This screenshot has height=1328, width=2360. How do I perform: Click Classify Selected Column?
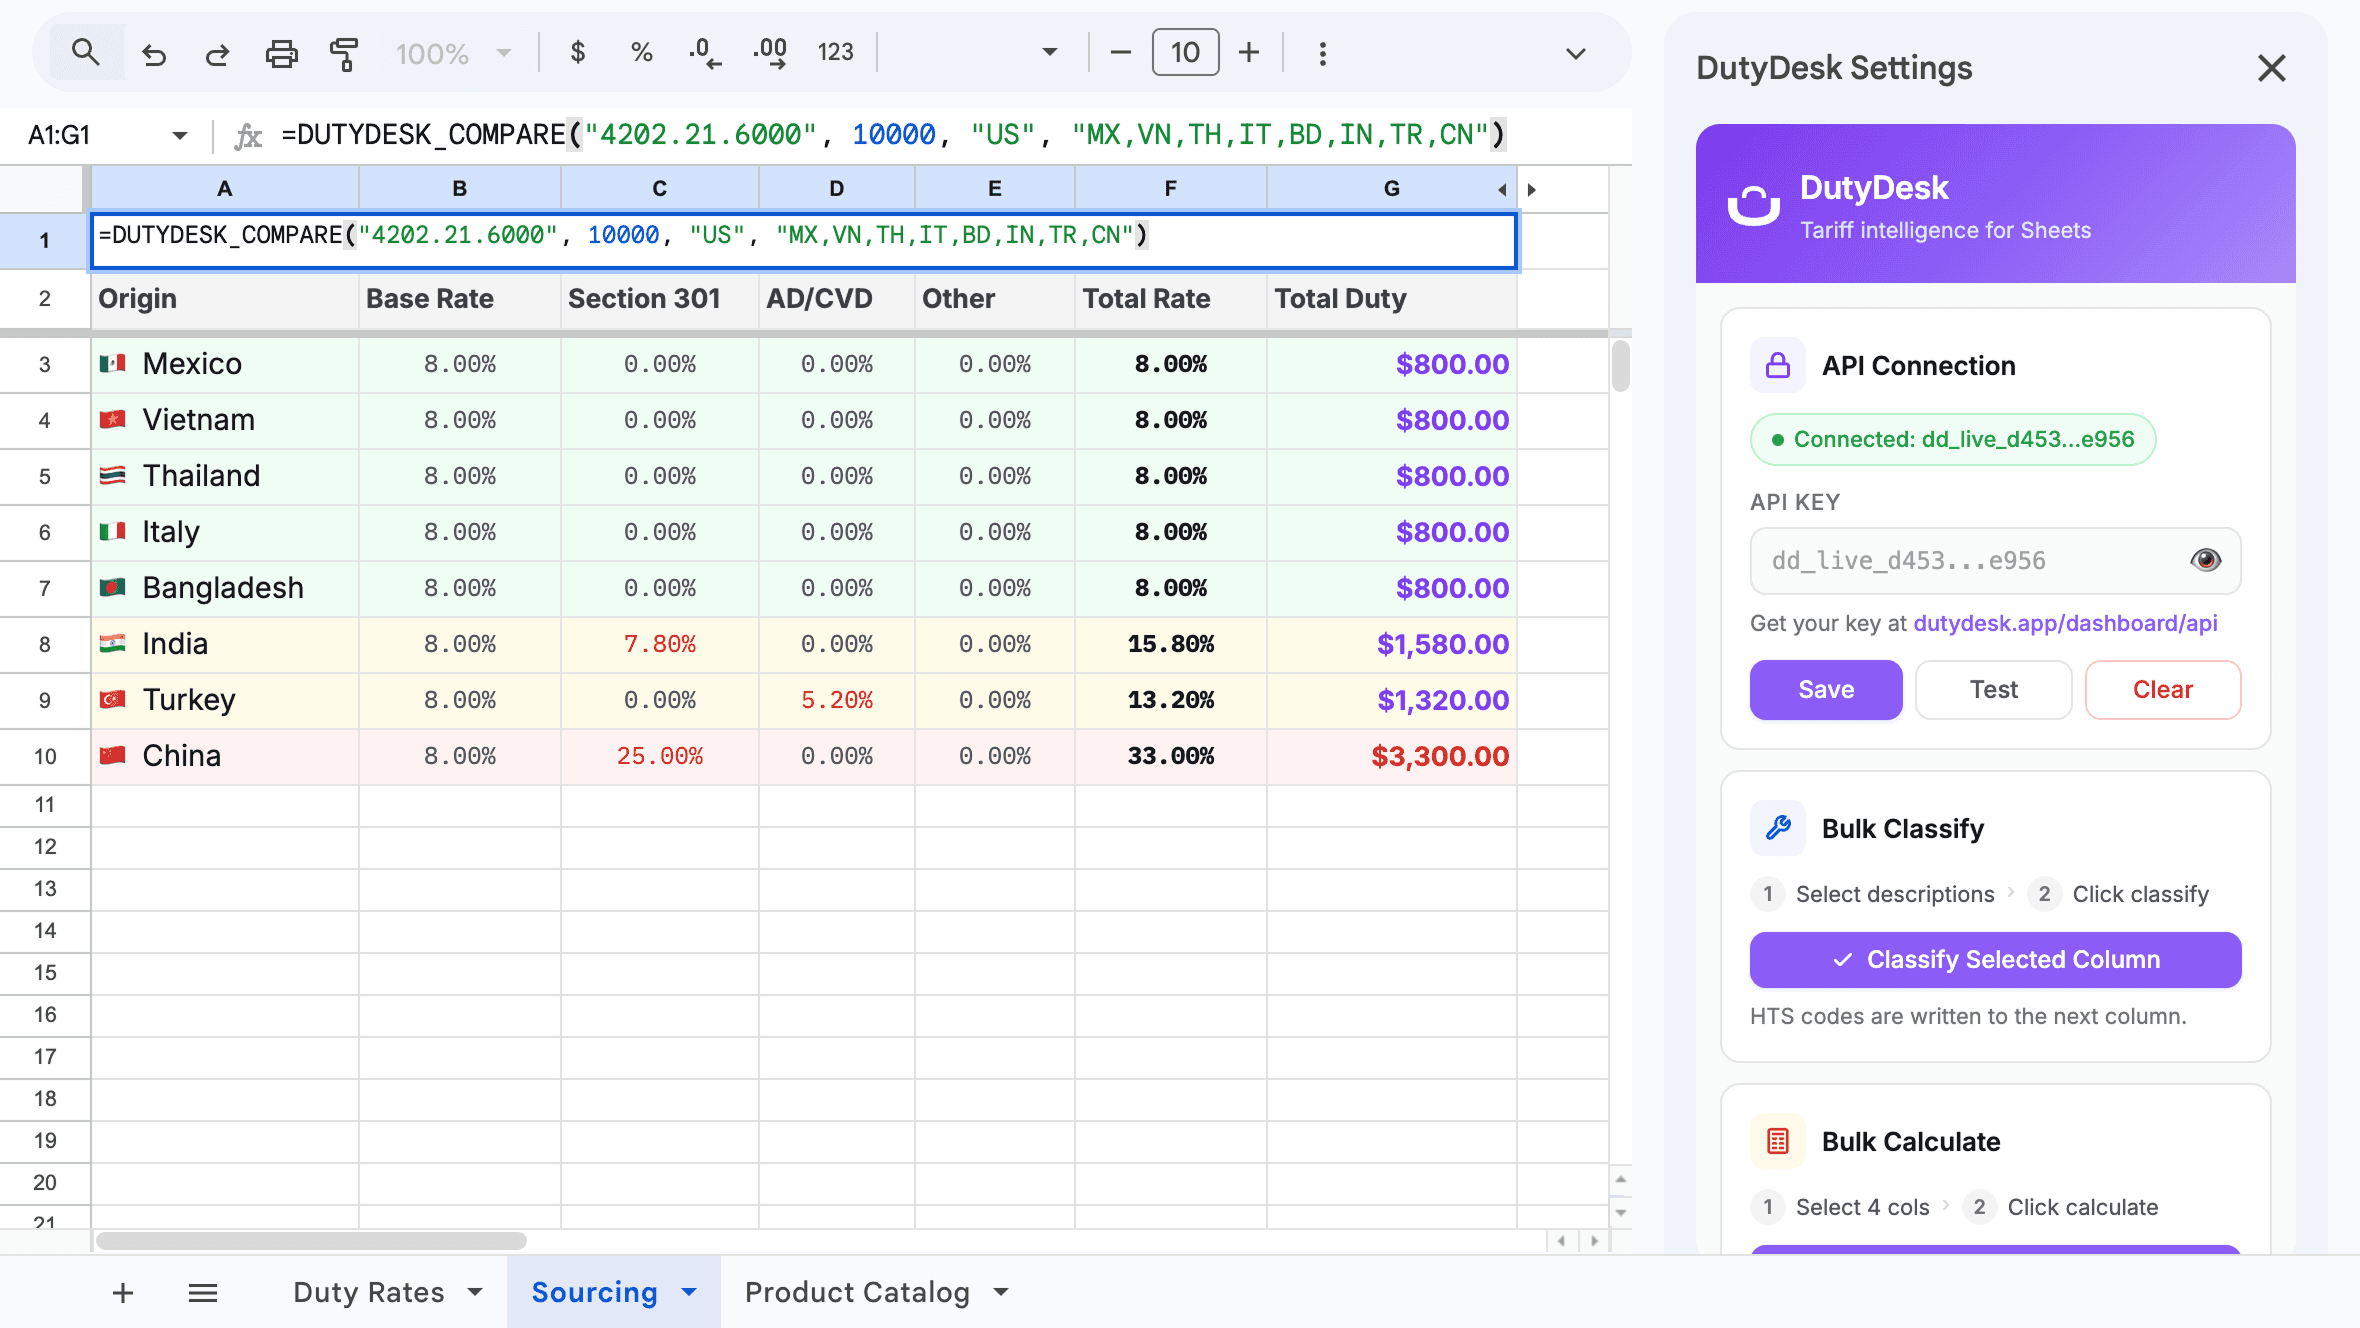click(1995, 959)
